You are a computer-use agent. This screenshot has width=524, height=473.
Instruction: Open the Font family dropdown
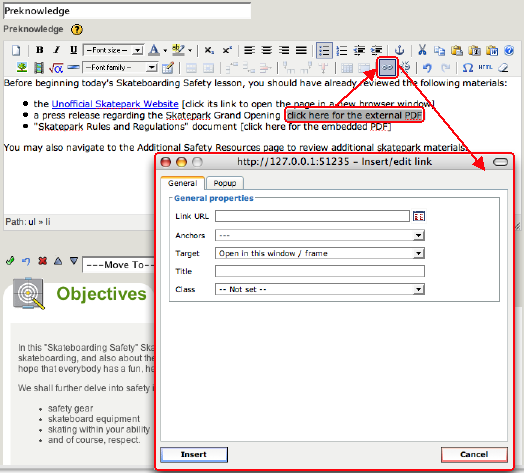pos(120,68)
